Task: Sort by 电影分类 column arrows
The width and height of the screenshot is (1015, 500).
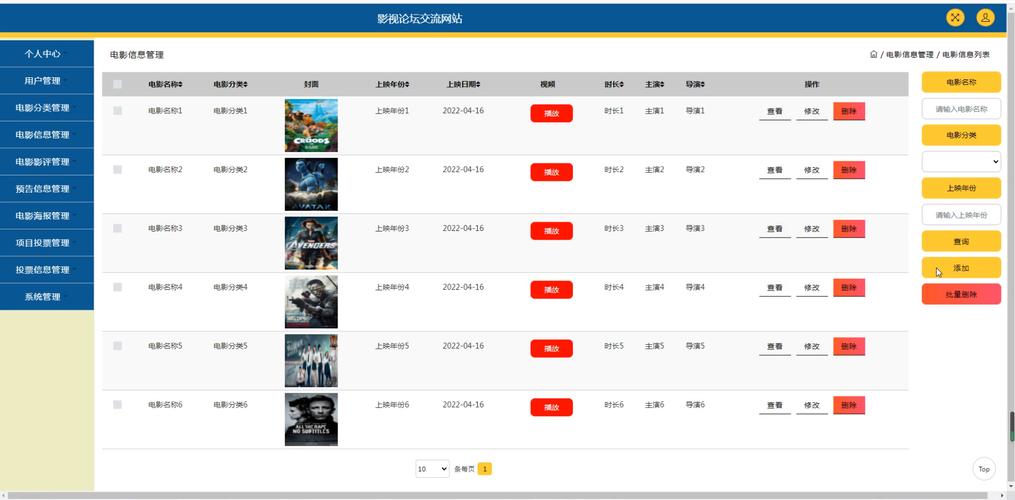Action: pos(246,84)
